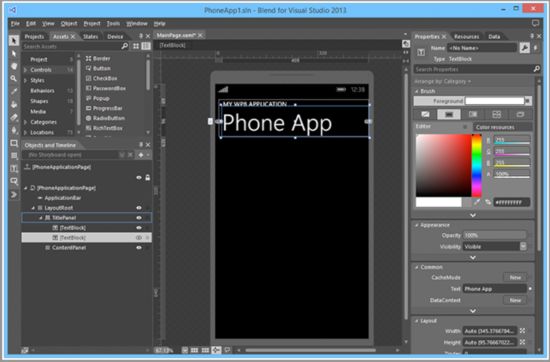Image resolution: width=550 pixels, height=362 pixels.
Task: Collapse the Brush properties section
Action: coord(417,91)
